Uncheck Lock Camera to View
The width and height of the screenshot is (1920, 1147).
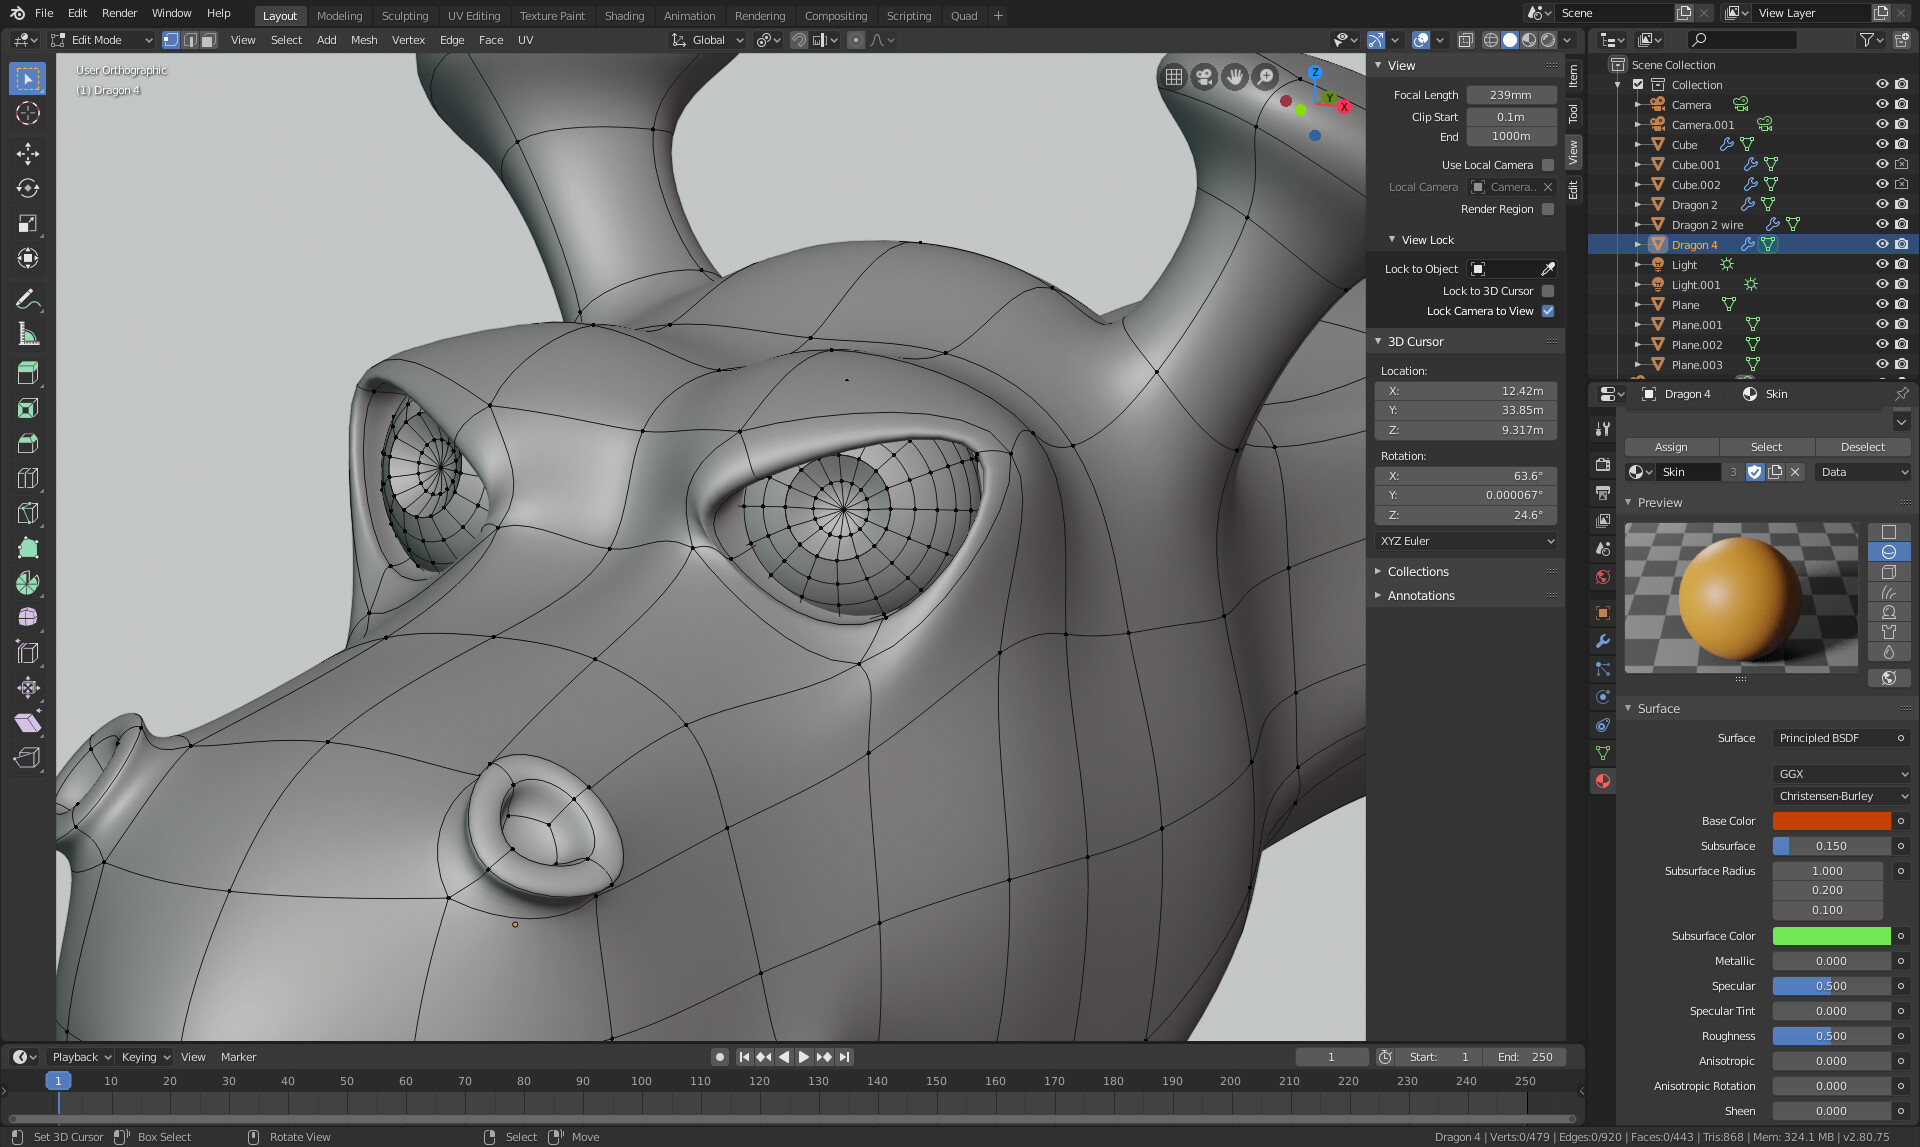1548,311
